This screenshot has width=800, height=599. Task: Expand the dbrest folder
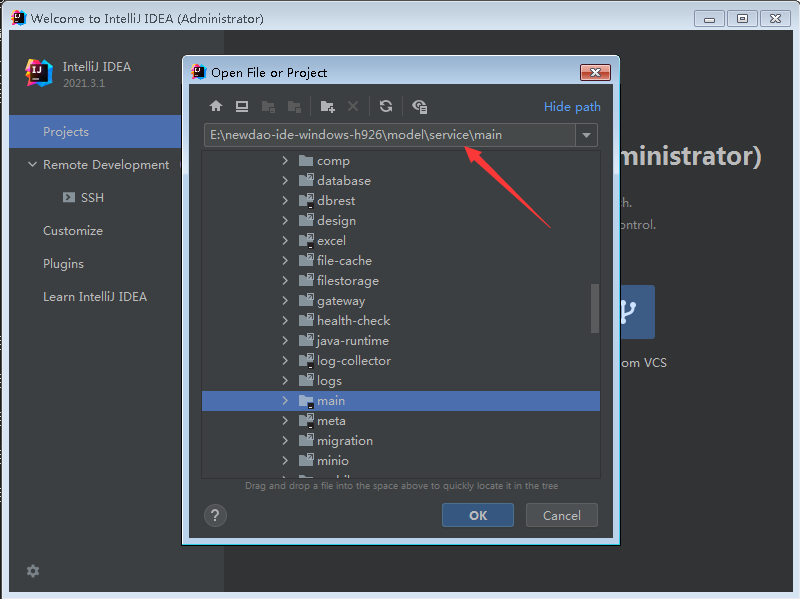(x=285, y=201)
